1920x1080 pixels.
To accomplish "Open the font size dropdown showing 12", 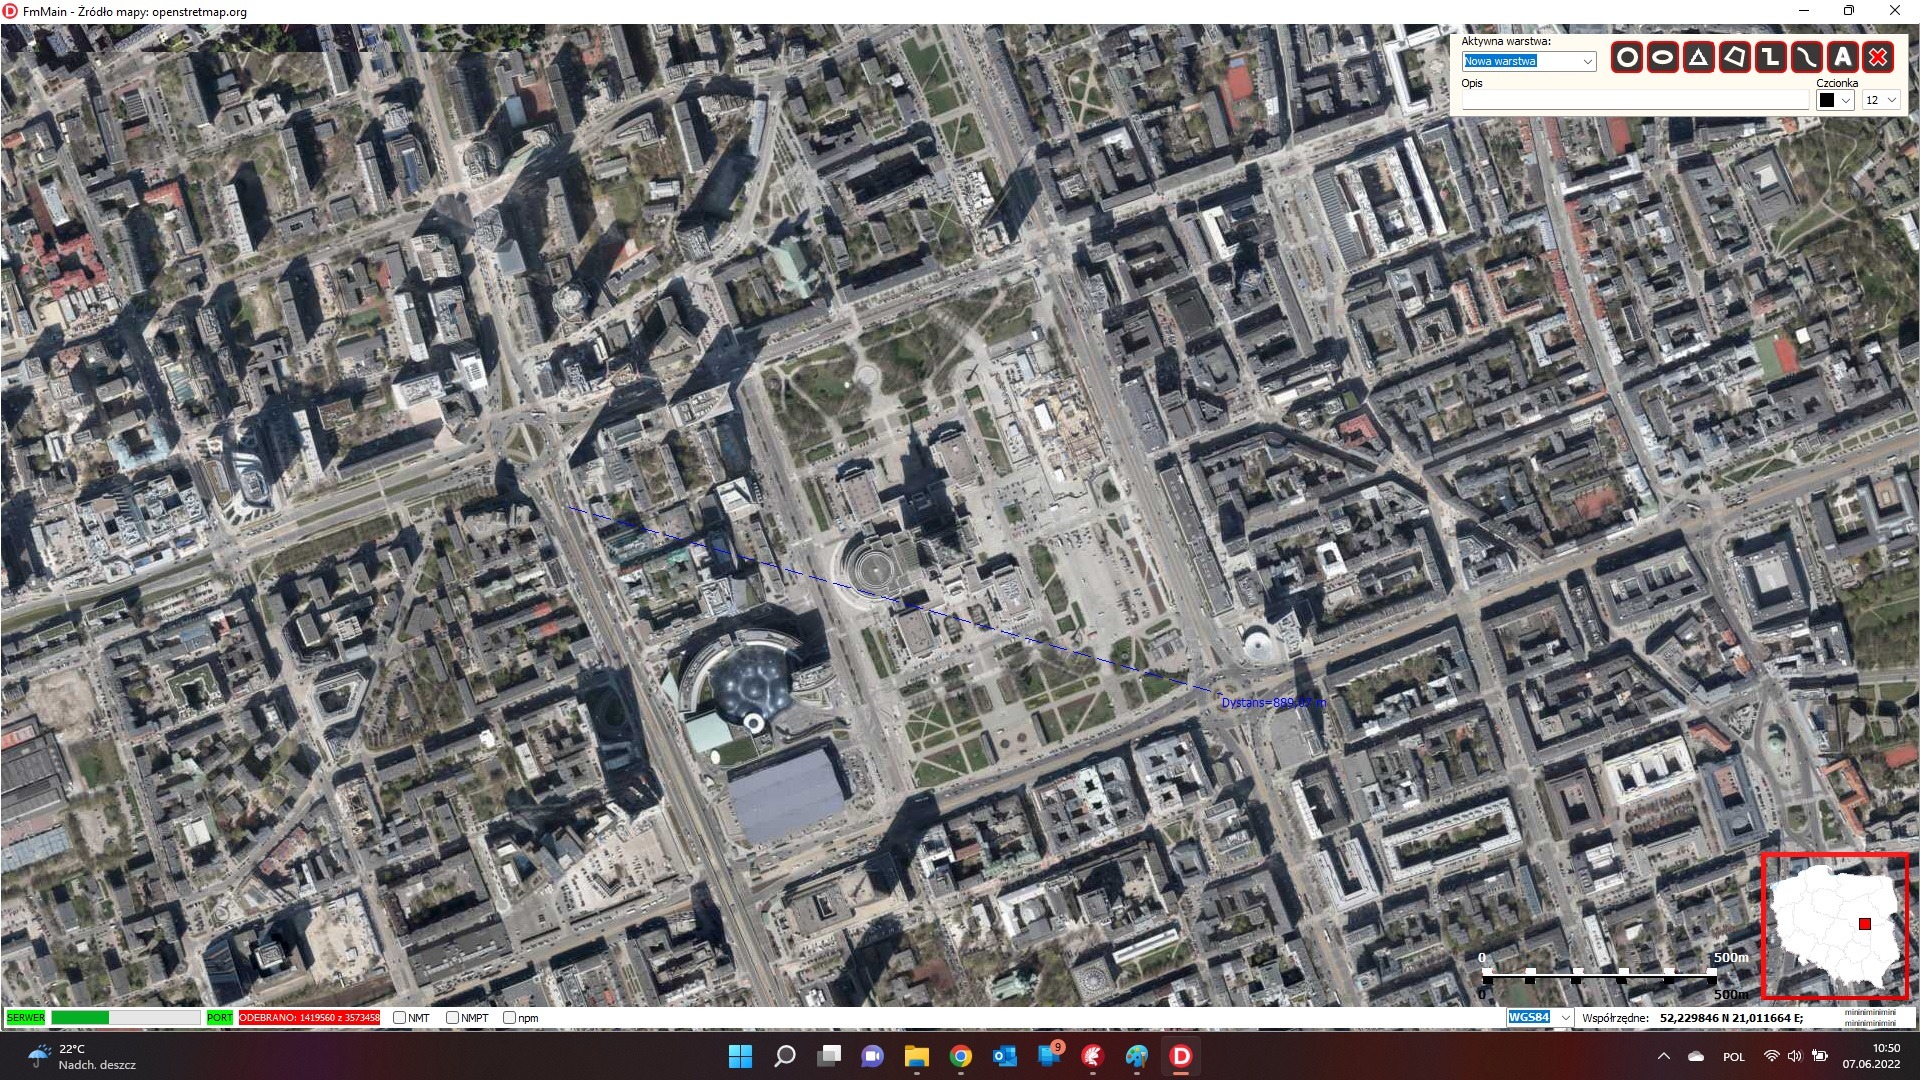I will click(1879, 100).
